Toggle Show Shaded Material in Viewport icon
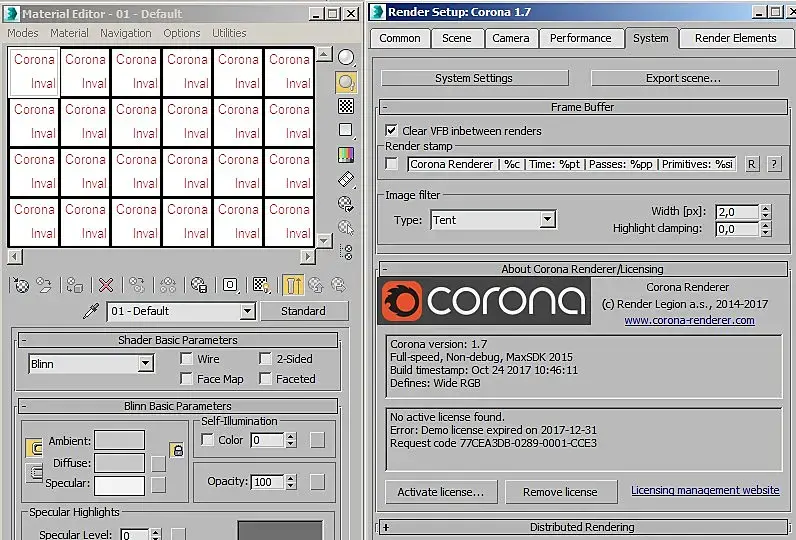 pyautogui.click(x=261, y=285)
